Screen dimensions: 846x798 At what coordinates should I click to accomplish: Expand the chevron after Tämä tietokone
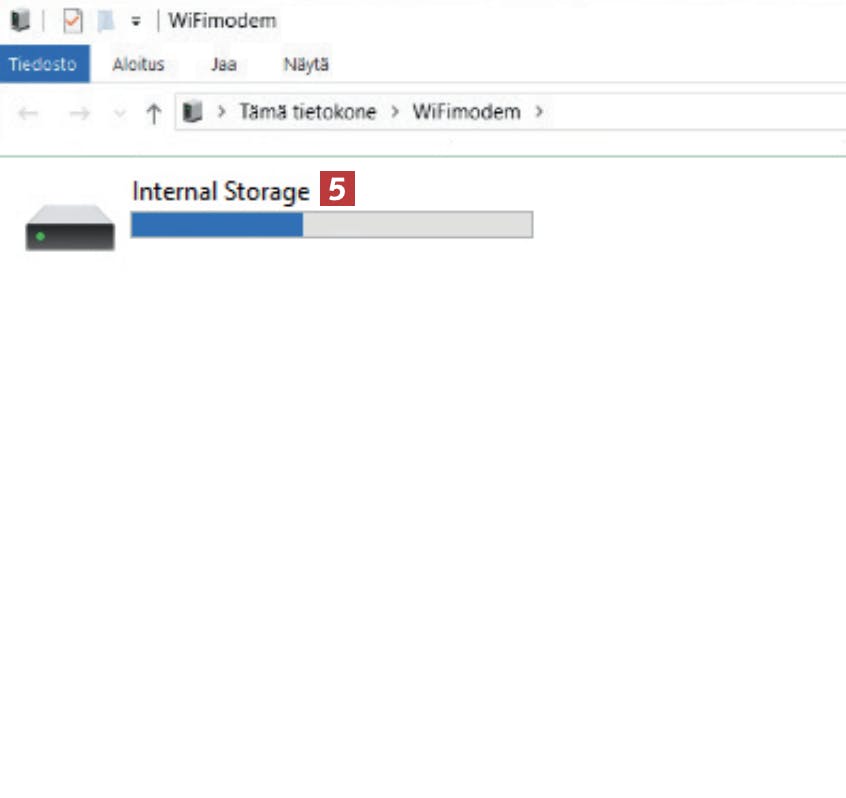(394, 112)
